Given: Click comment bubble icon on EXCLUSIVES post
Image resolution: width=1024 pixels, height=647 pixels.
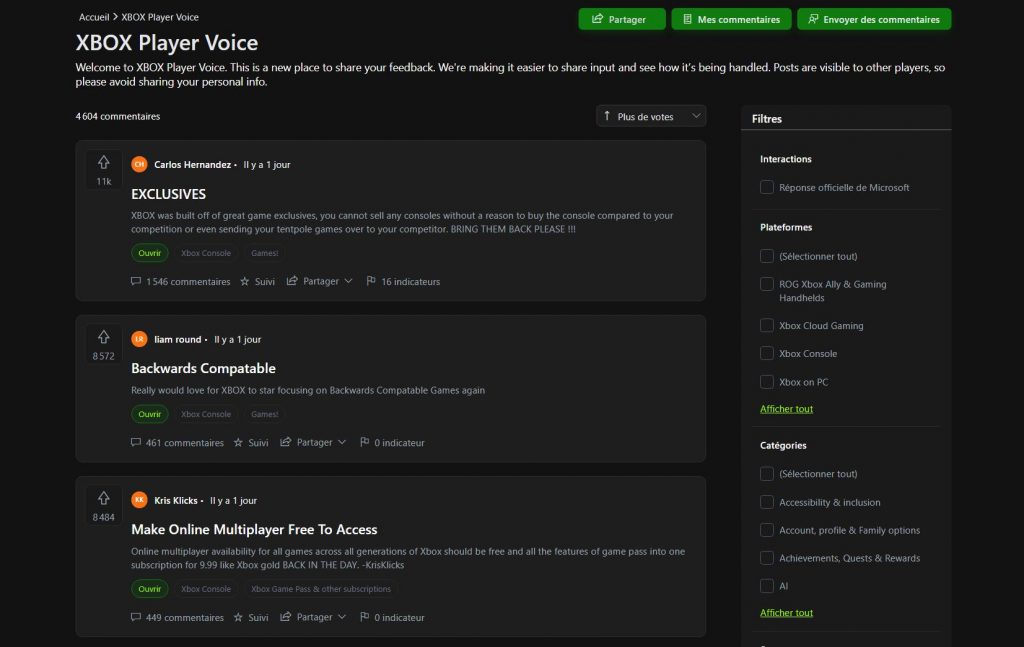Looking at the screenshot, I should 136,281.
